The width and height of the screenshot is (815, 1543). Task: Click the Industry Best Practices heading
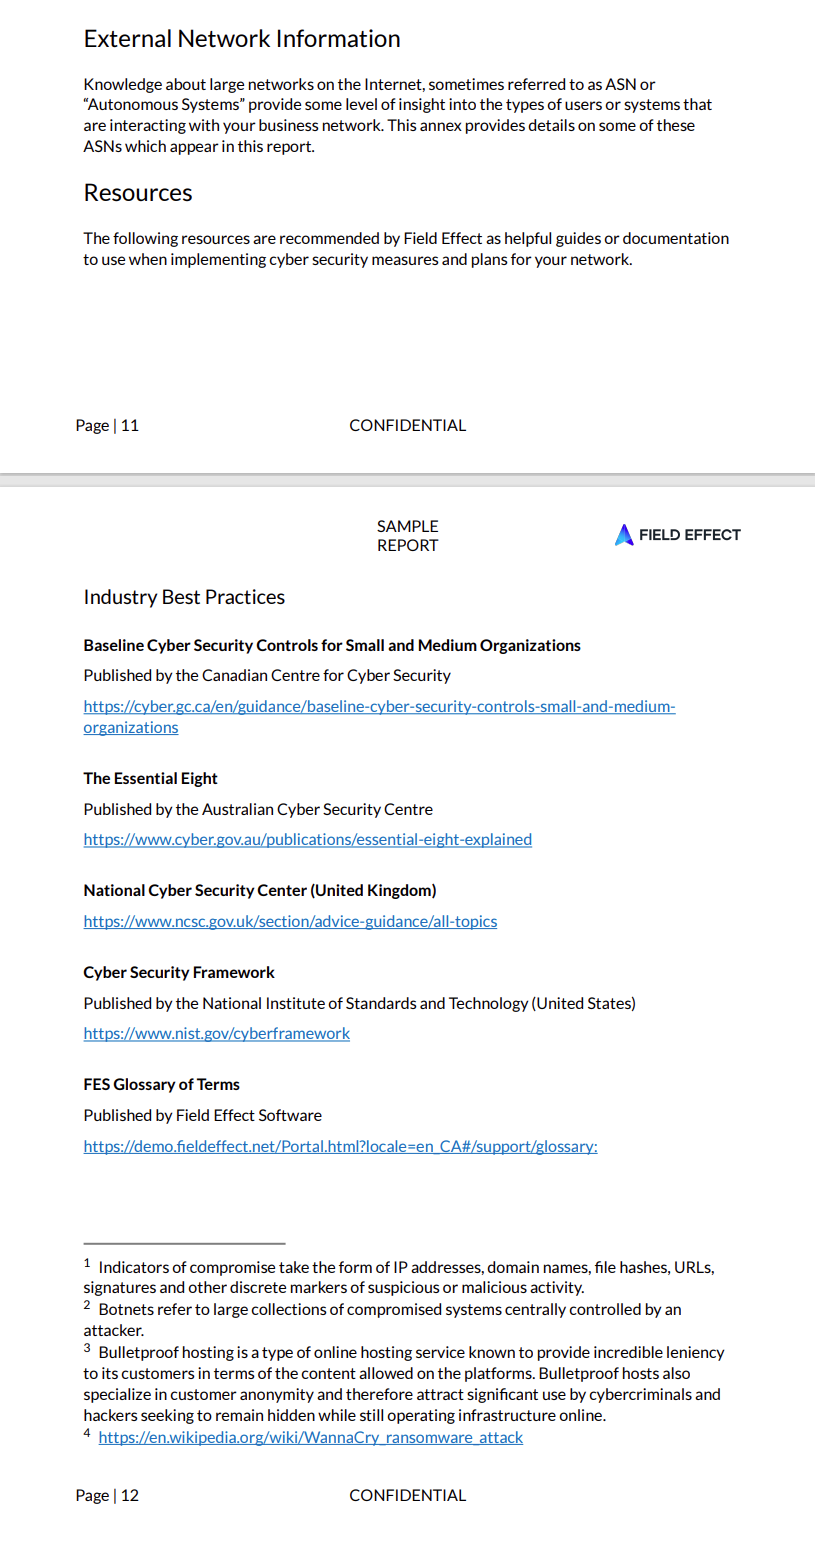pos(184,597)
